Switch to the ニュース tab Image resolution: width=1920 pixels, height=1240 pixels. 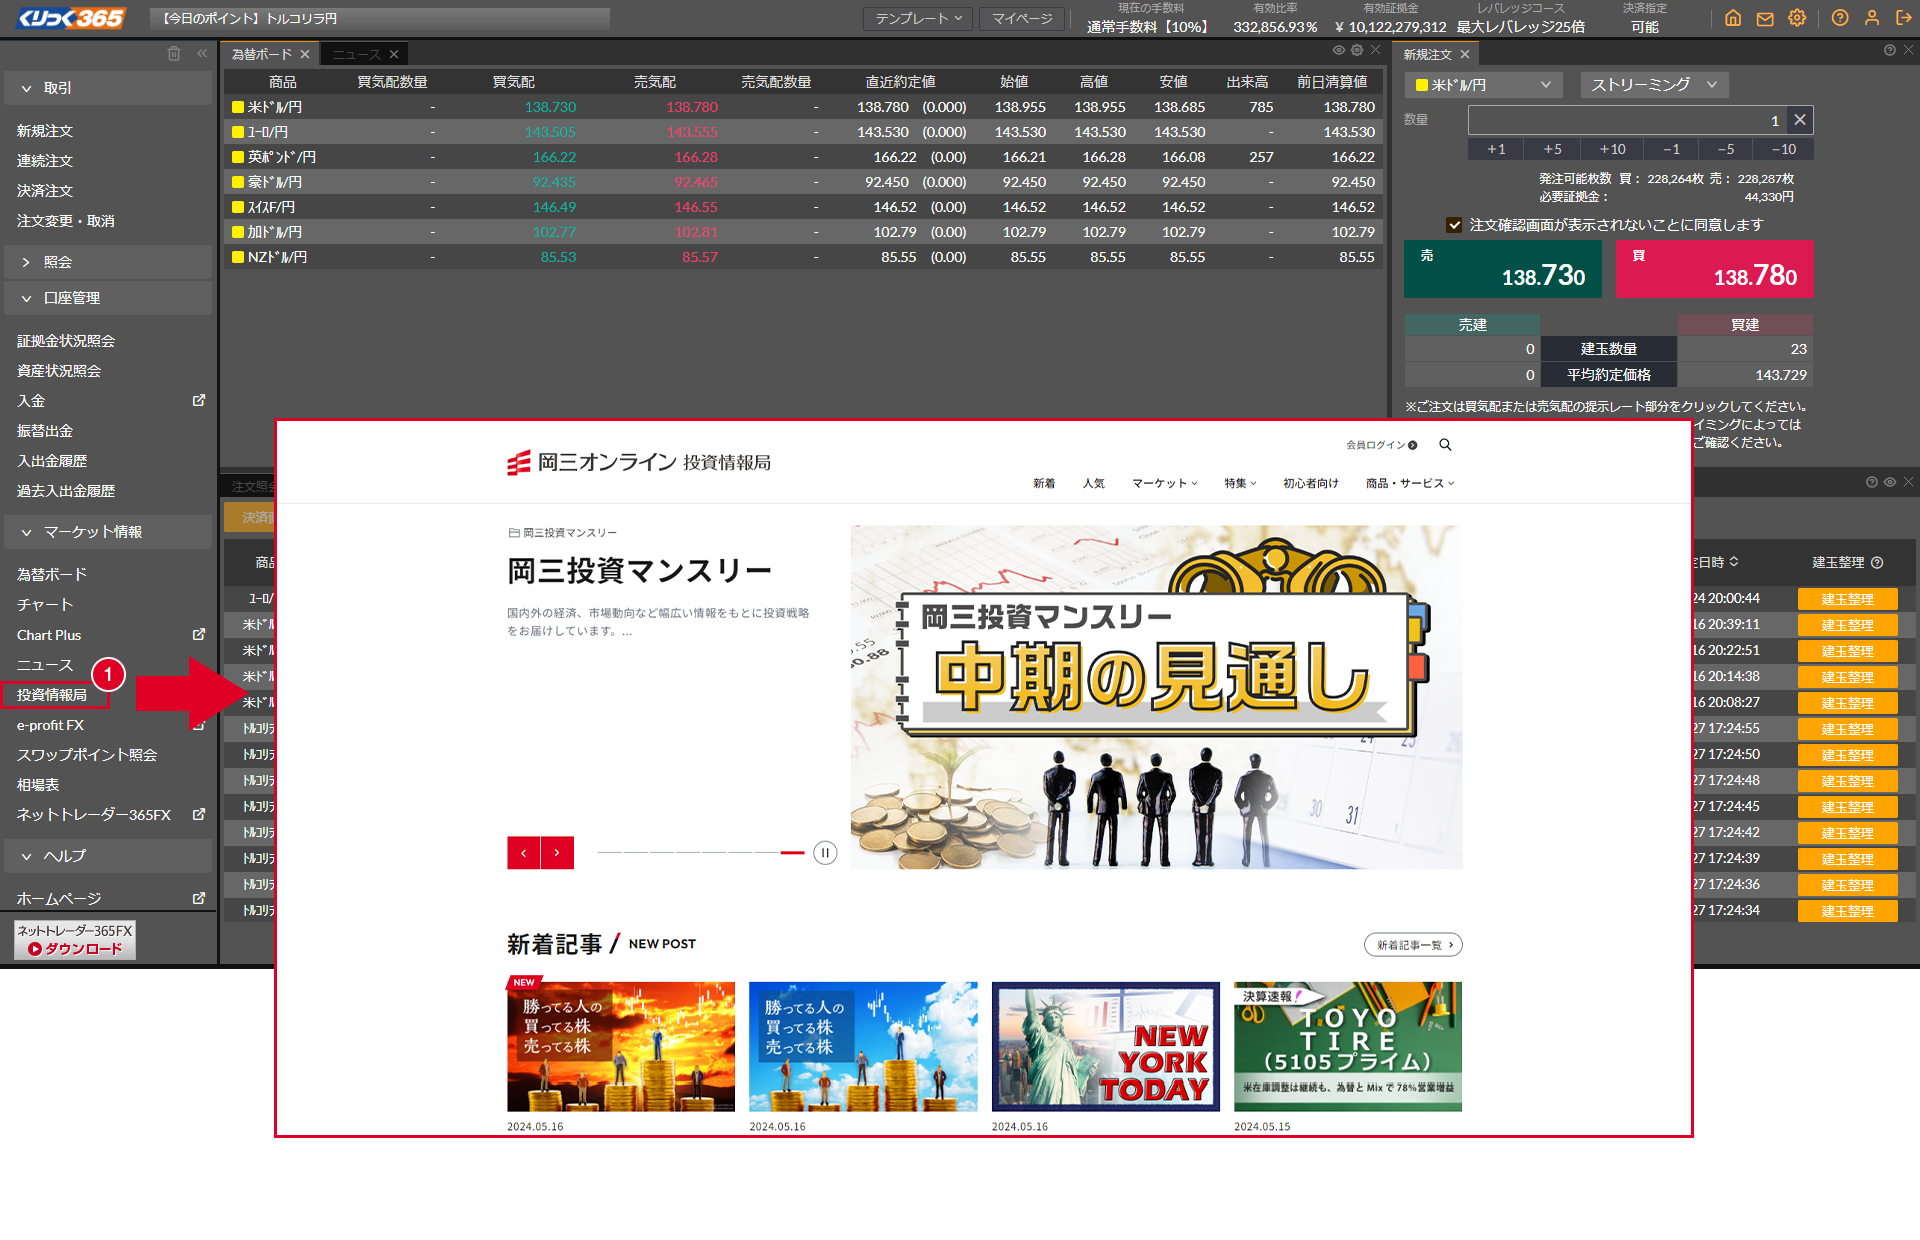pyautogui.click(x=357, y=54)
